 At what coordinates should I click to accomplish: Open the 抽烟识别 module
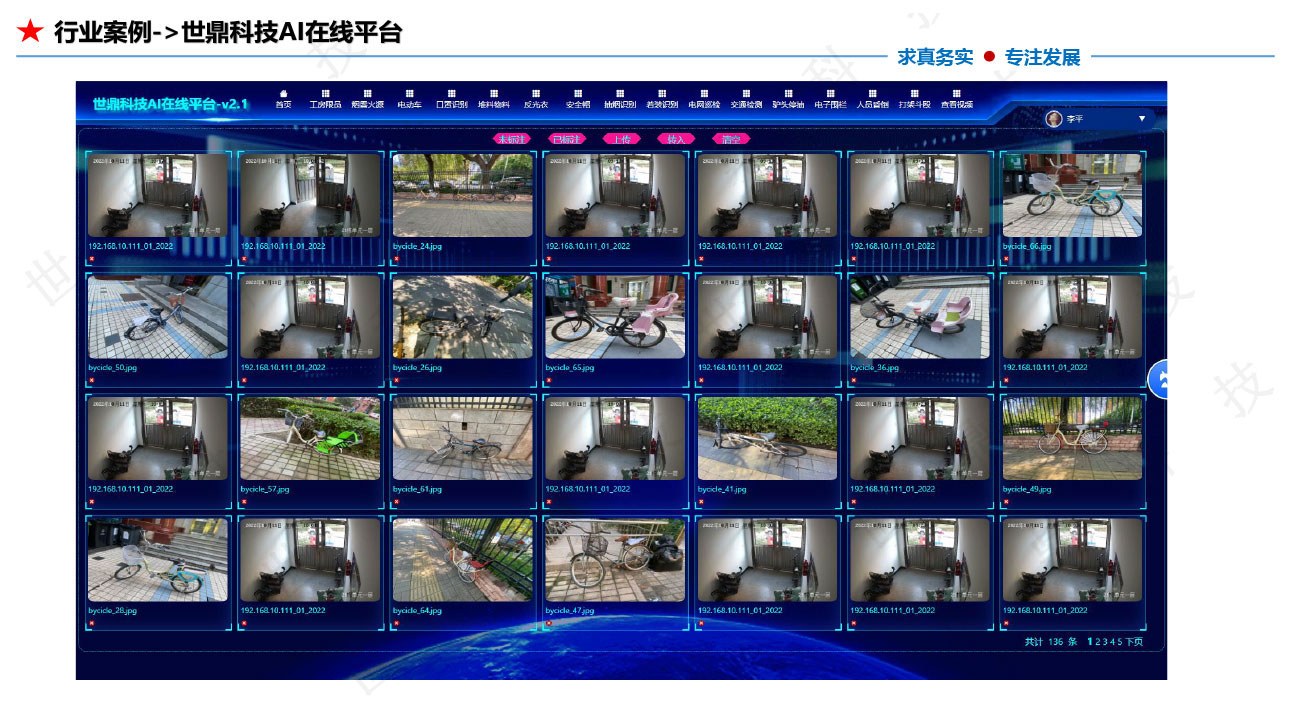point(620,99)
